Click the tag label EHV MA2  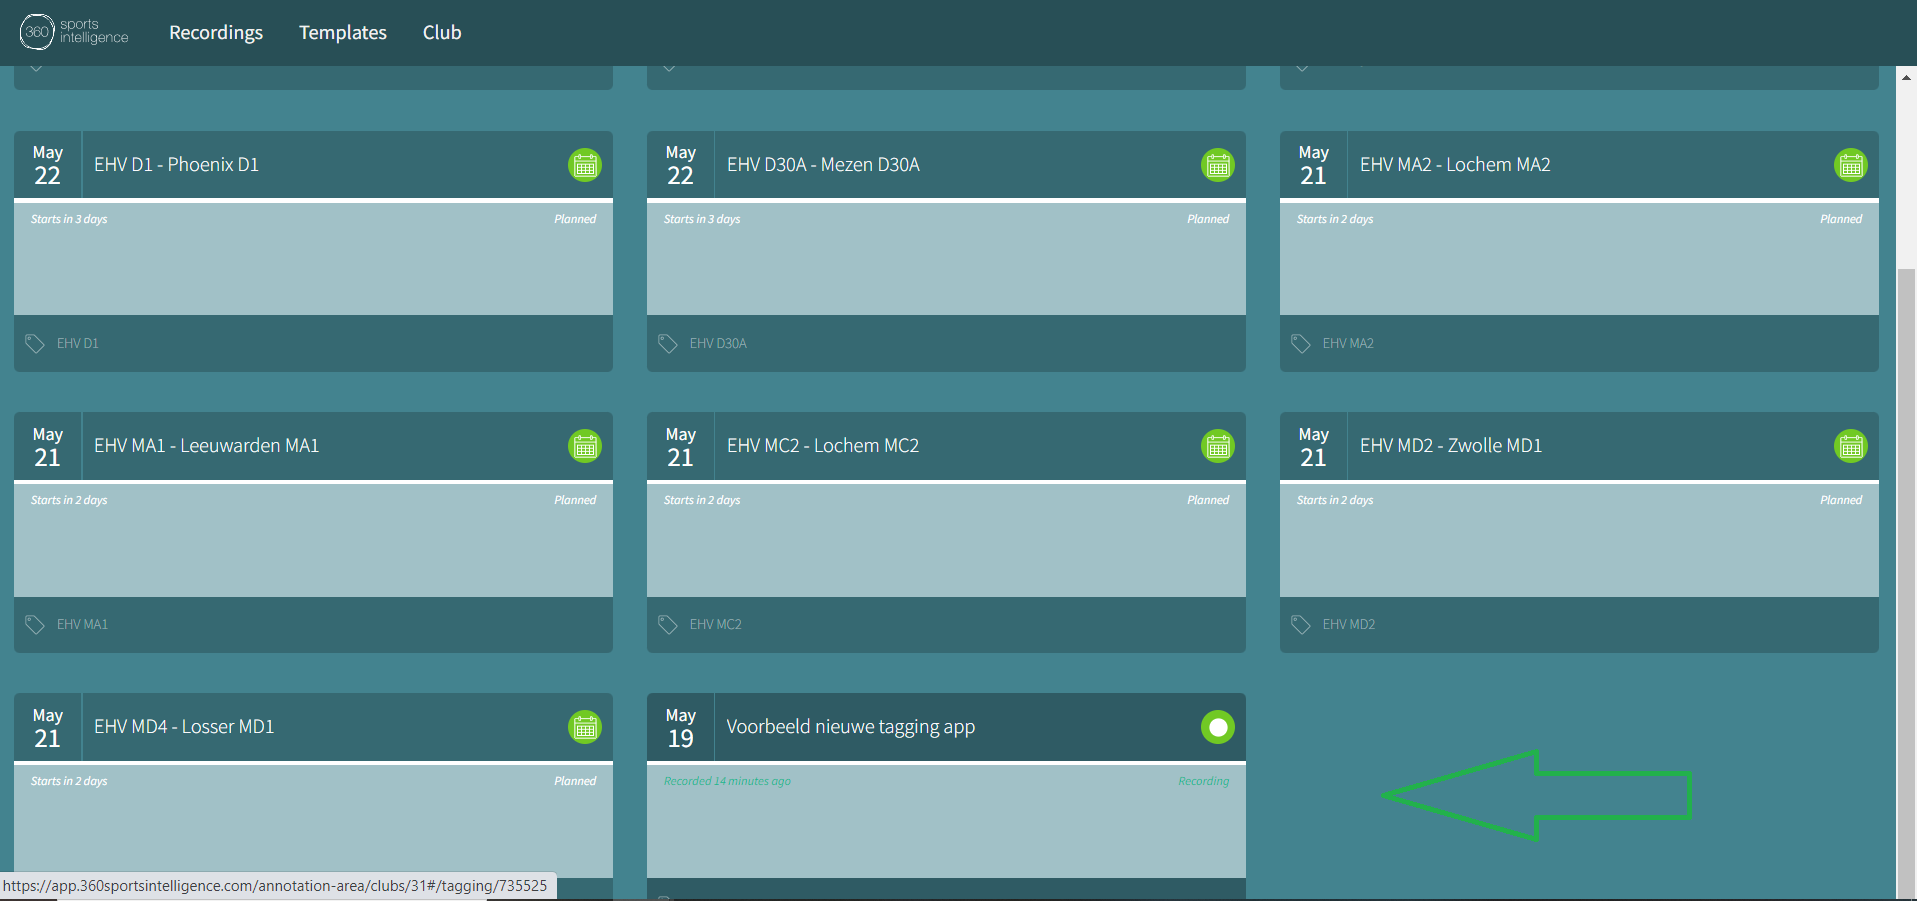tap(1347, 343)
